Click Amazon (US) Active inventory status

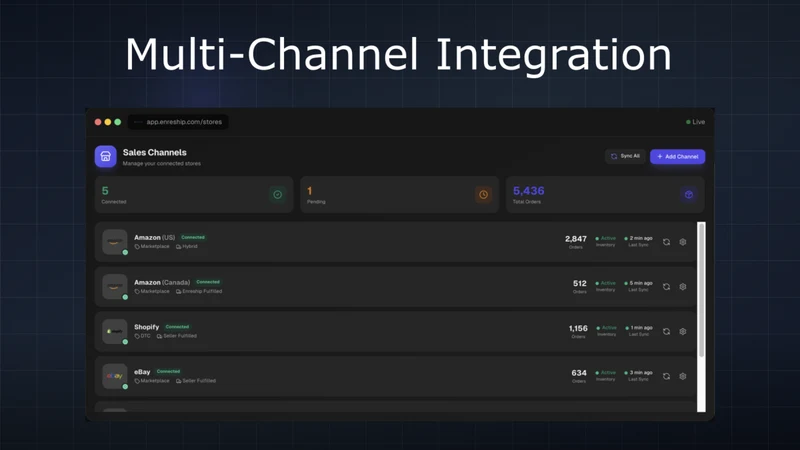click(x=606, y=238)
